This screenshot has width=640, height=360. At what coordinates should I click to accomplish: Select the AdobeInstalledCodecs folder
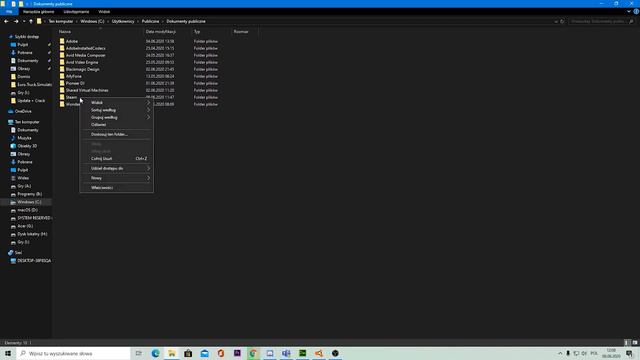click(86, 48)
